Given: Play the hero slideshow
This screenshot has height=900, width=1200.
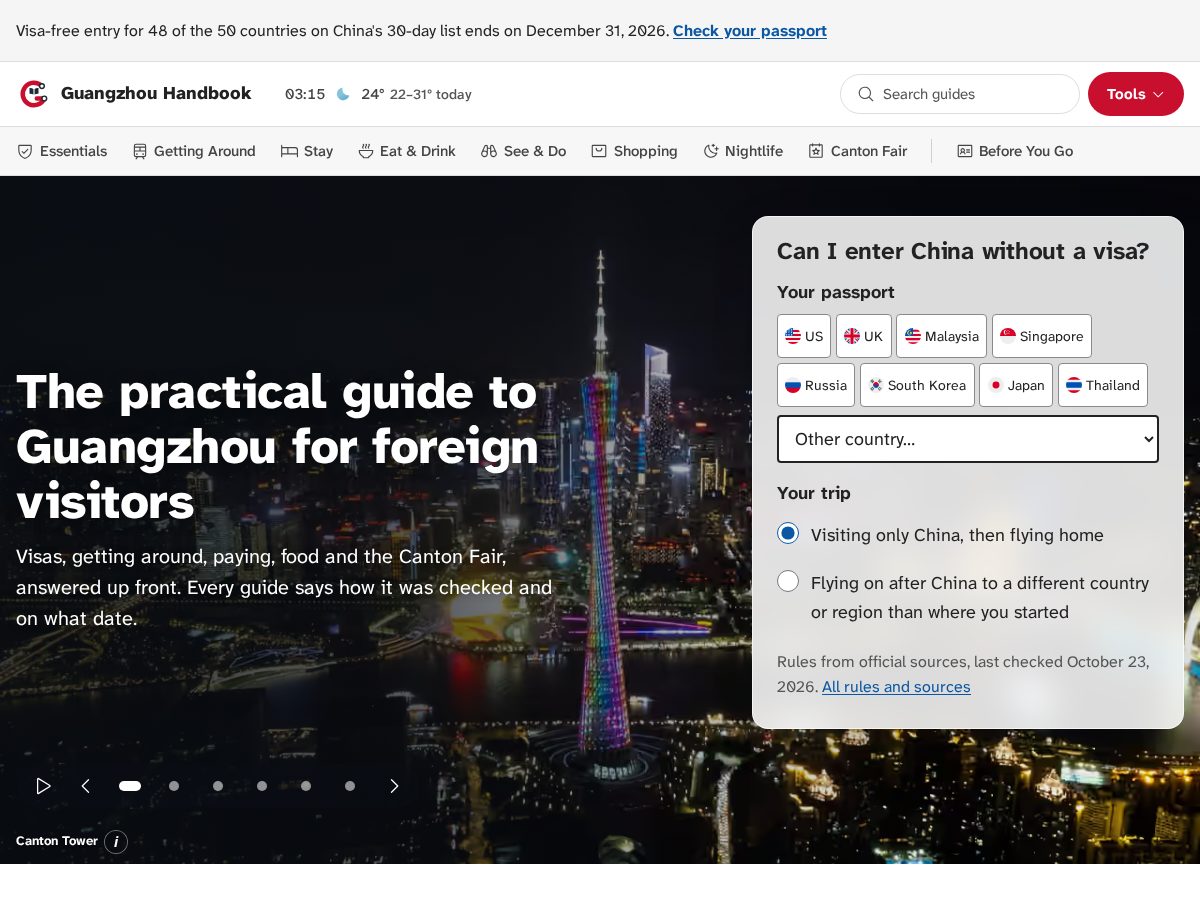Looking at the screenshot, I should click(43, 786).
